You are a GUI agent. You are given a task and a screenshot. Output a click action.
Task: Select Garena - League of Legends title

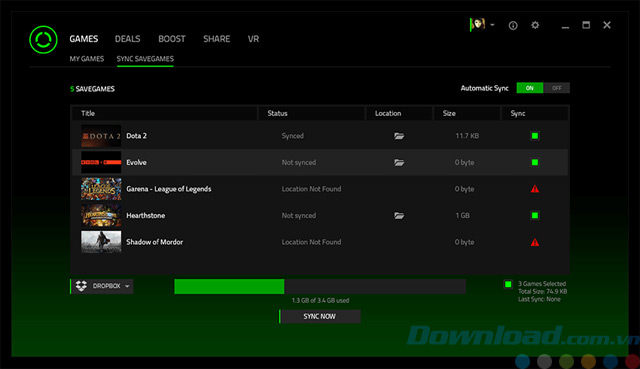(169, 189)
